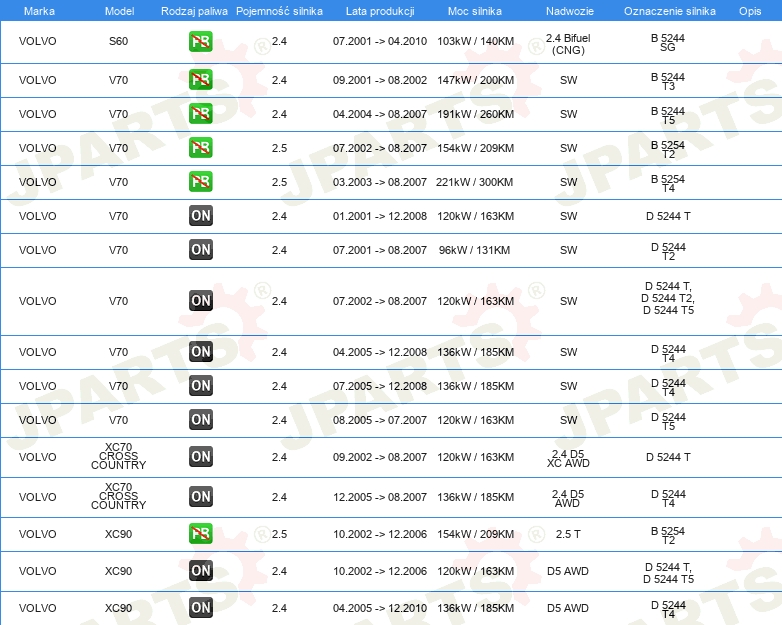Click the 221kW / 300KM power cell
This screenshot has height=625, width=782.
pos(474,182)
